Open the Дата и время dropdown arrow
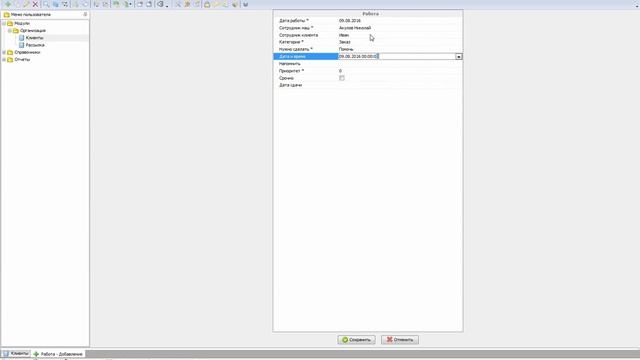640x360 pixels. (x=459, y=57)
